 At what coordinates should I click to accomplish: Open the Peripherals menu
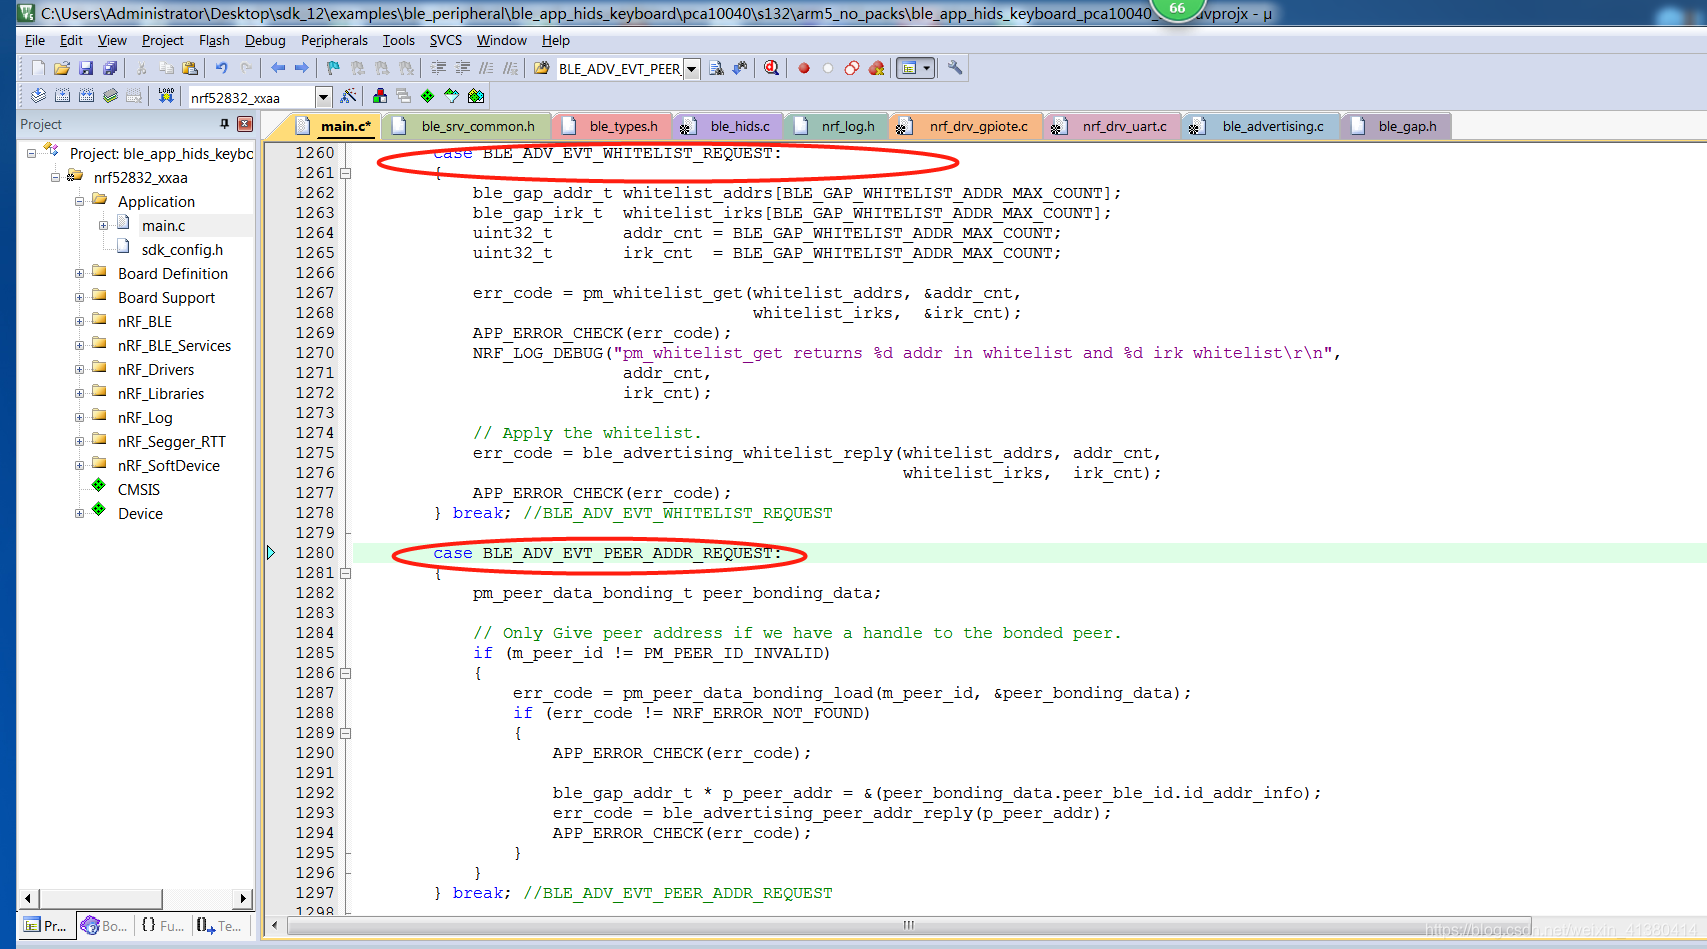[x=334, y=40]
